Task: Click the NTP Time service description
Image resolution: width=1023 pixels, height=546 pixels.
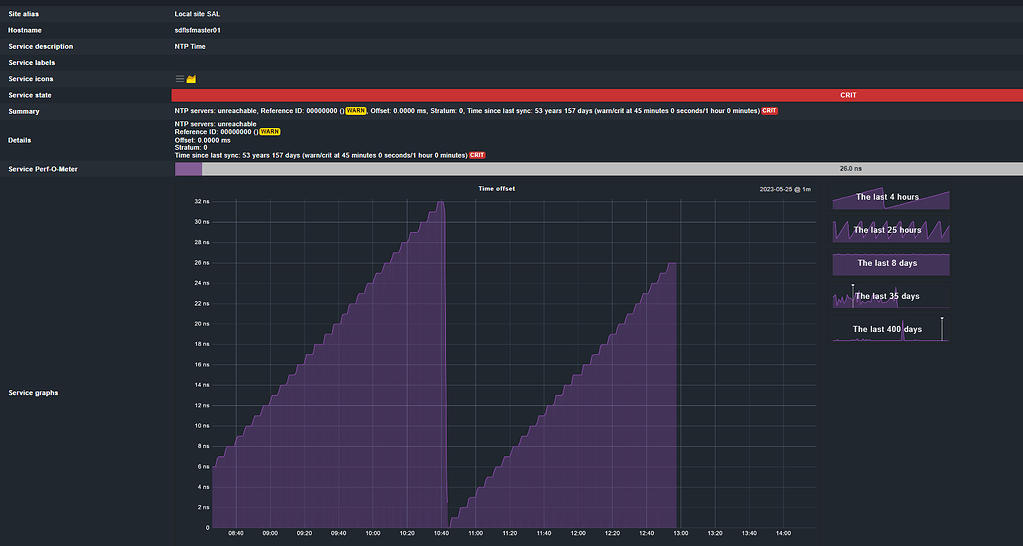Action: coord(190,47)
